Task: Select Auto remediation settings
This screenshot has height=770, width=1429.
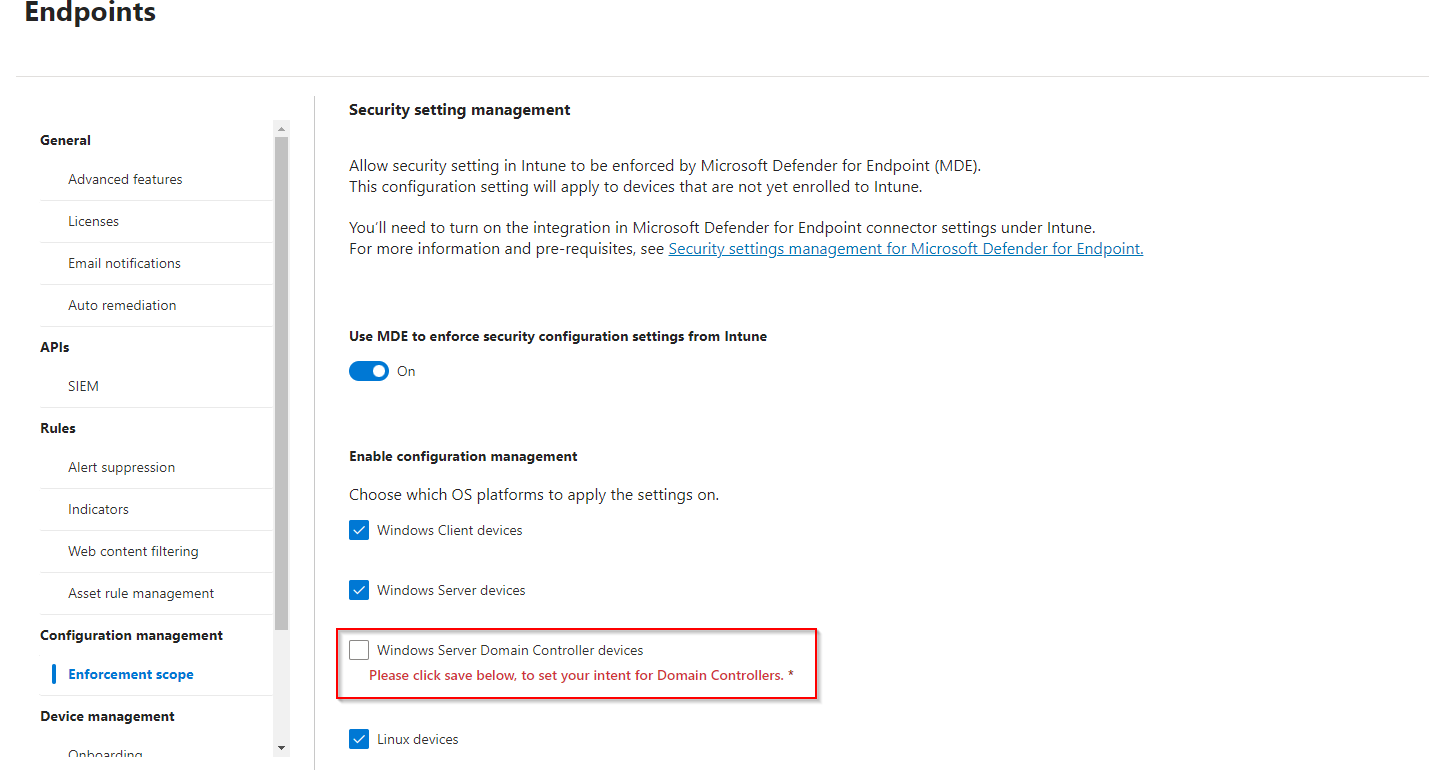Action: click(x=122, y=305)
